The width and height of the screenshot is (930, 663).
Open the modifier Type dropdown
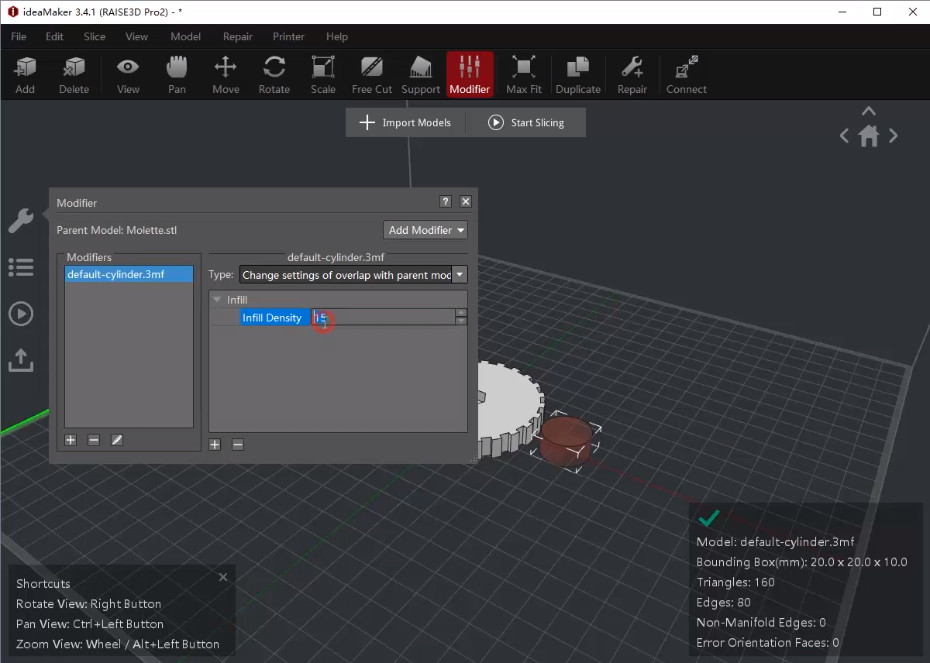pyautogui.click(x=353, y=275)
